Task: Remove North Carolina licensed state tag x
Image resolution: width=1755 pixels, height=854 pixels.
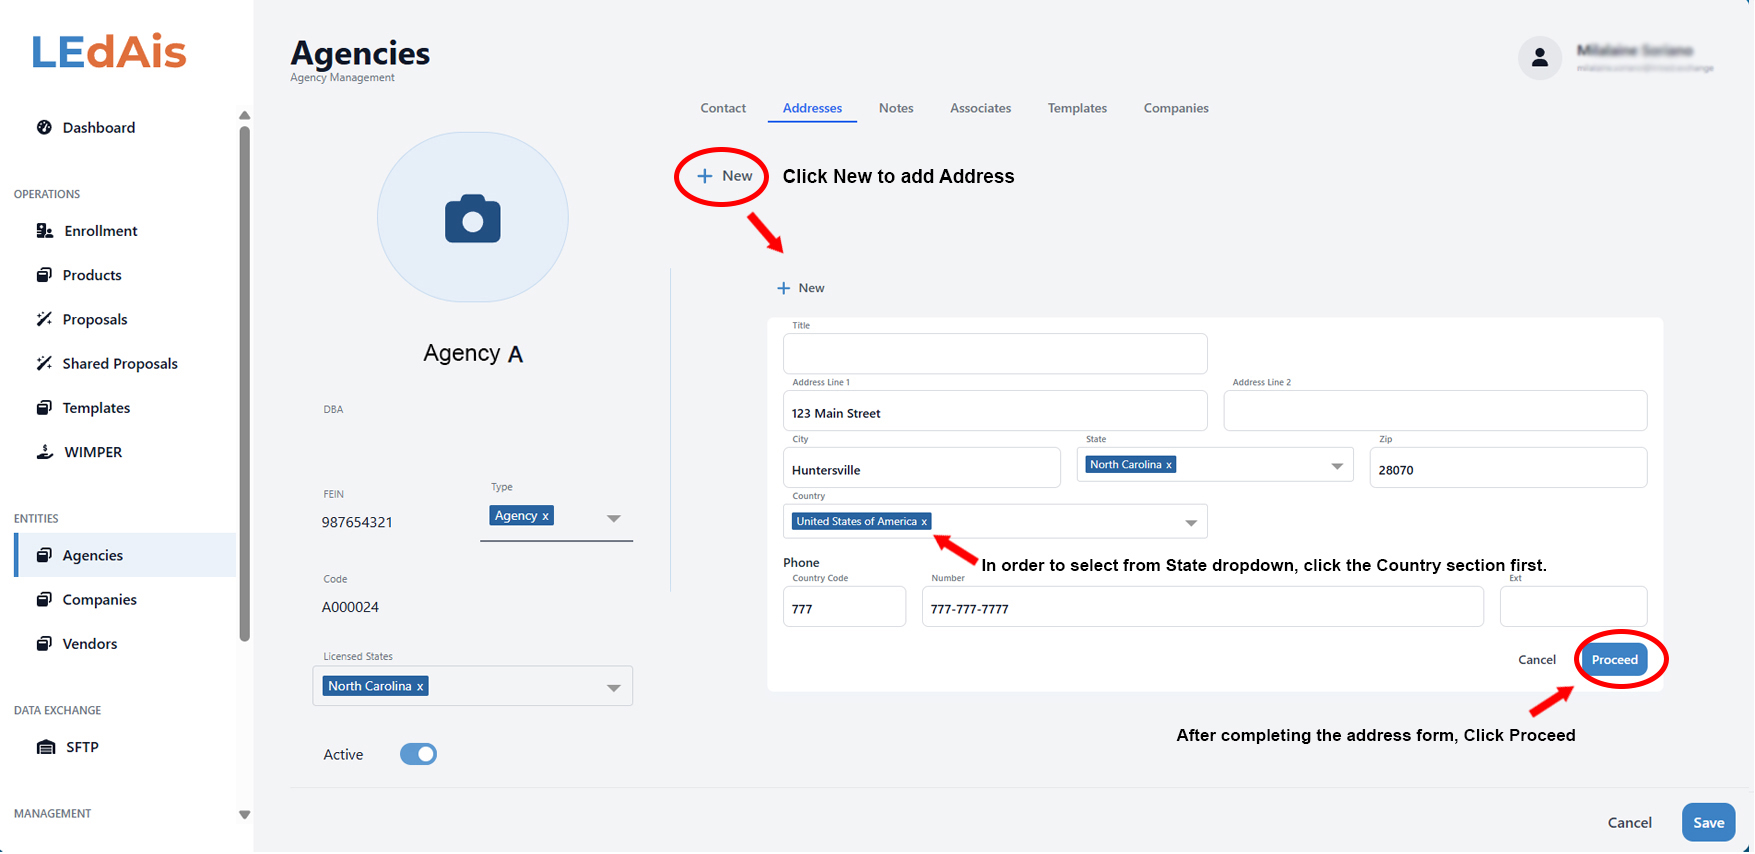Action: pos(420,686)
